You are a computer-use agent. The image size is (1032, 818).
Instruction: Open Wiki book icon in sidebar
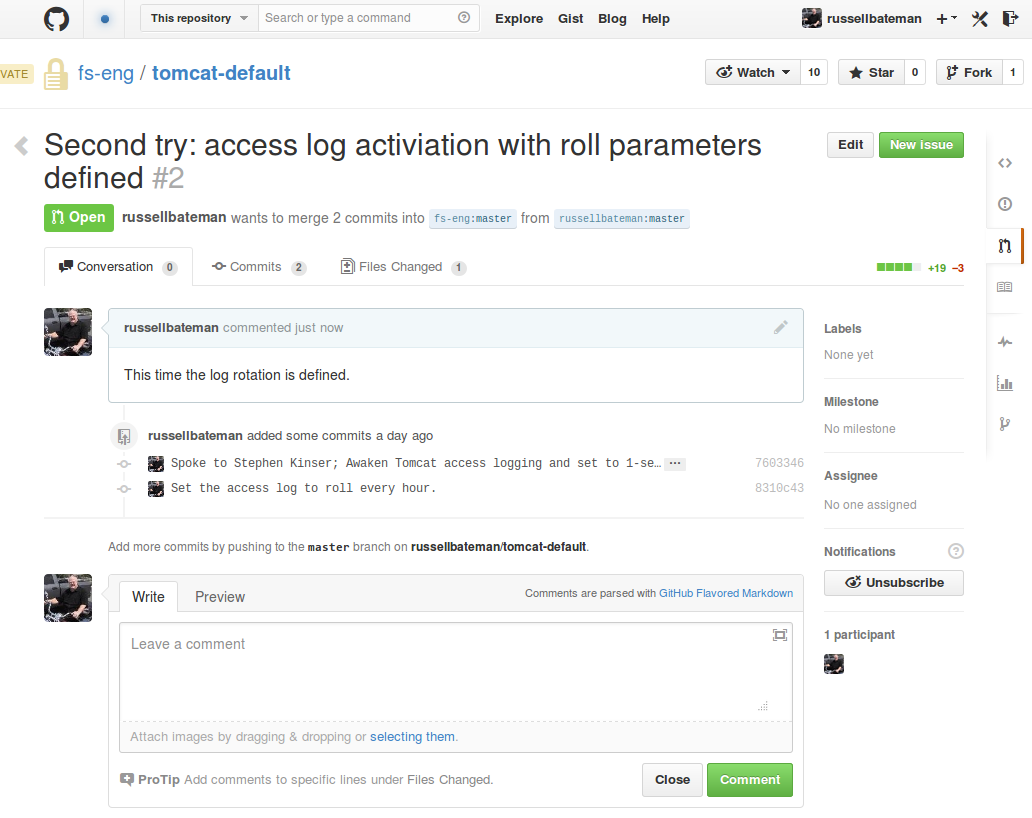1004,287
